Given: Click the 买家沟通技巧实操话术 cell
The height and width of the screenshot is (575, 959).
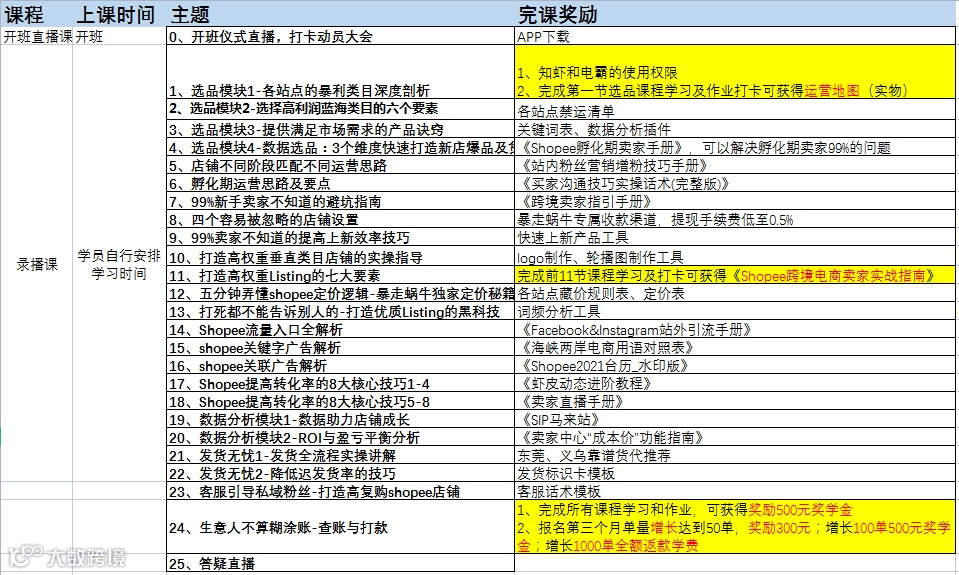Looking at the screenshot, I should click(735, 184).
